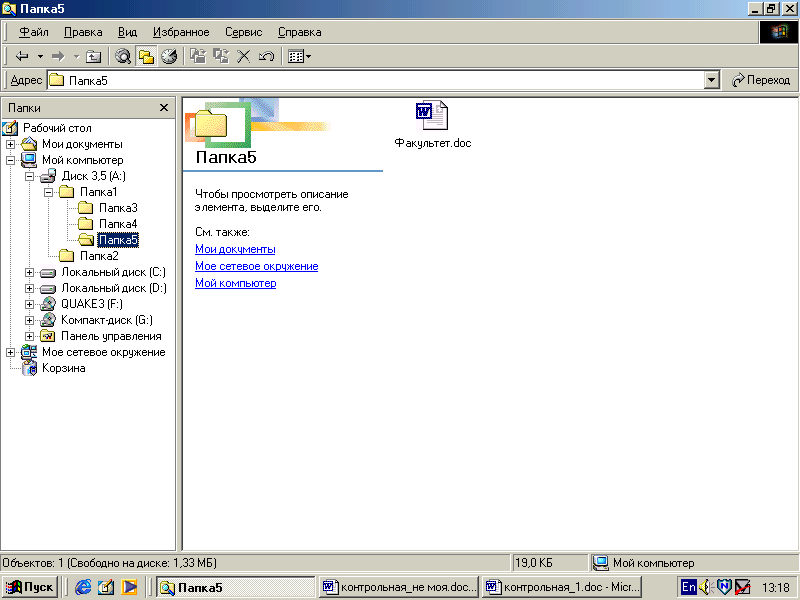
Task: Click the Move To toolbar icon
Action: point(198,56)
